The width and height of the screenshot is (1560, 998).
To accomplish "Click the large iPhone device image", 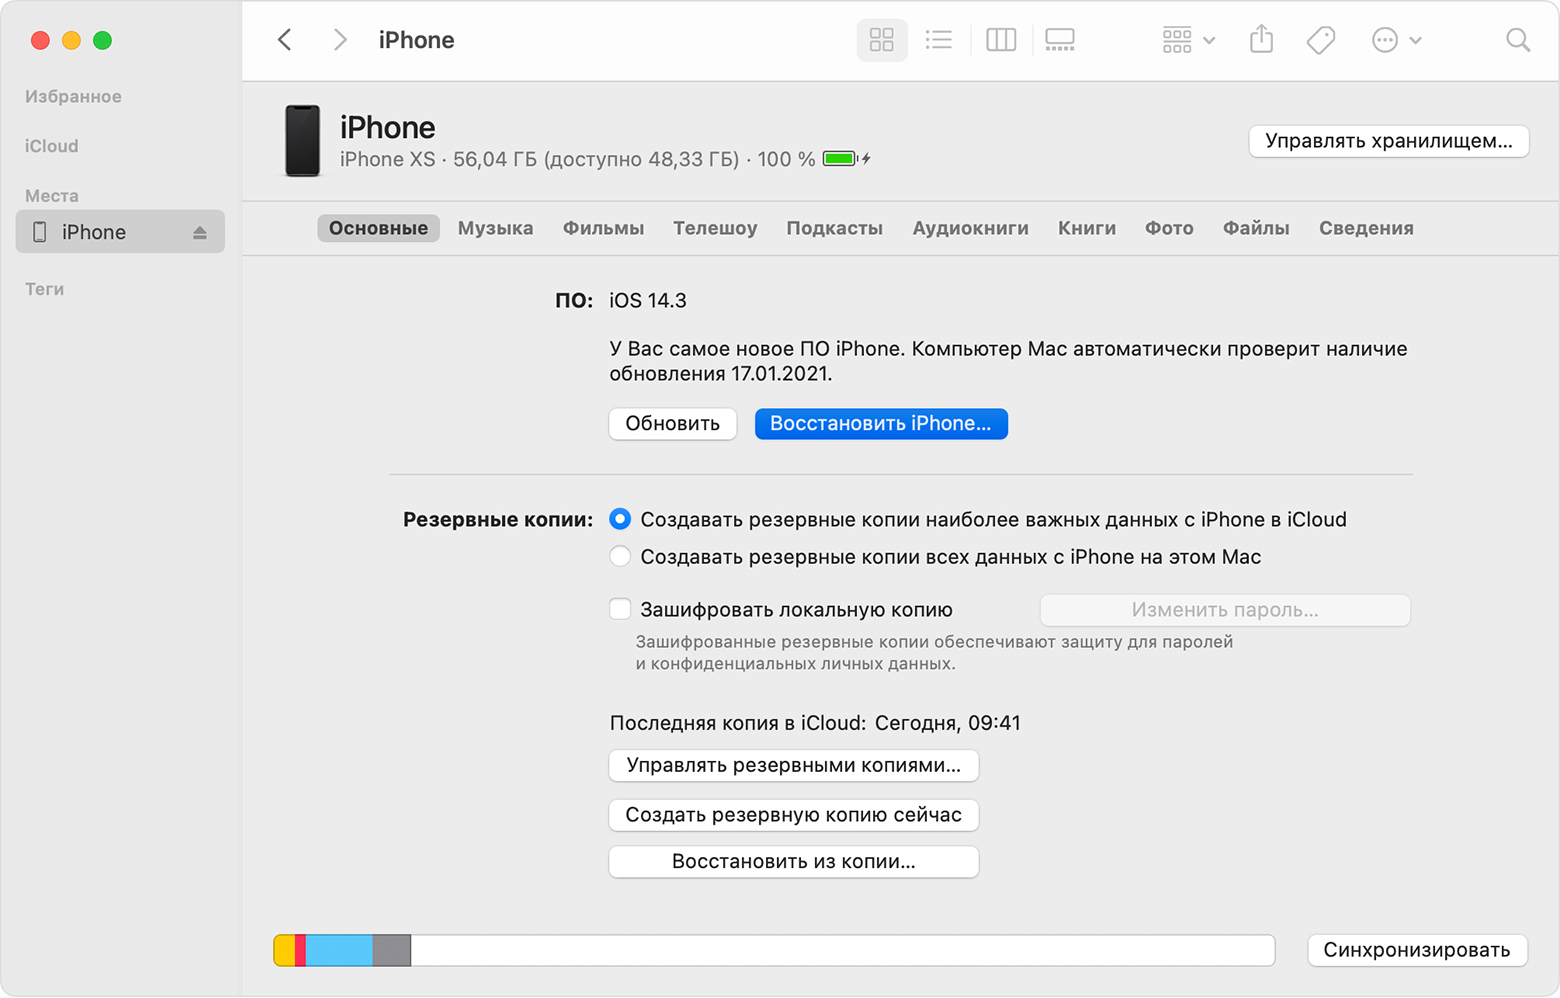I will point(302,141).
